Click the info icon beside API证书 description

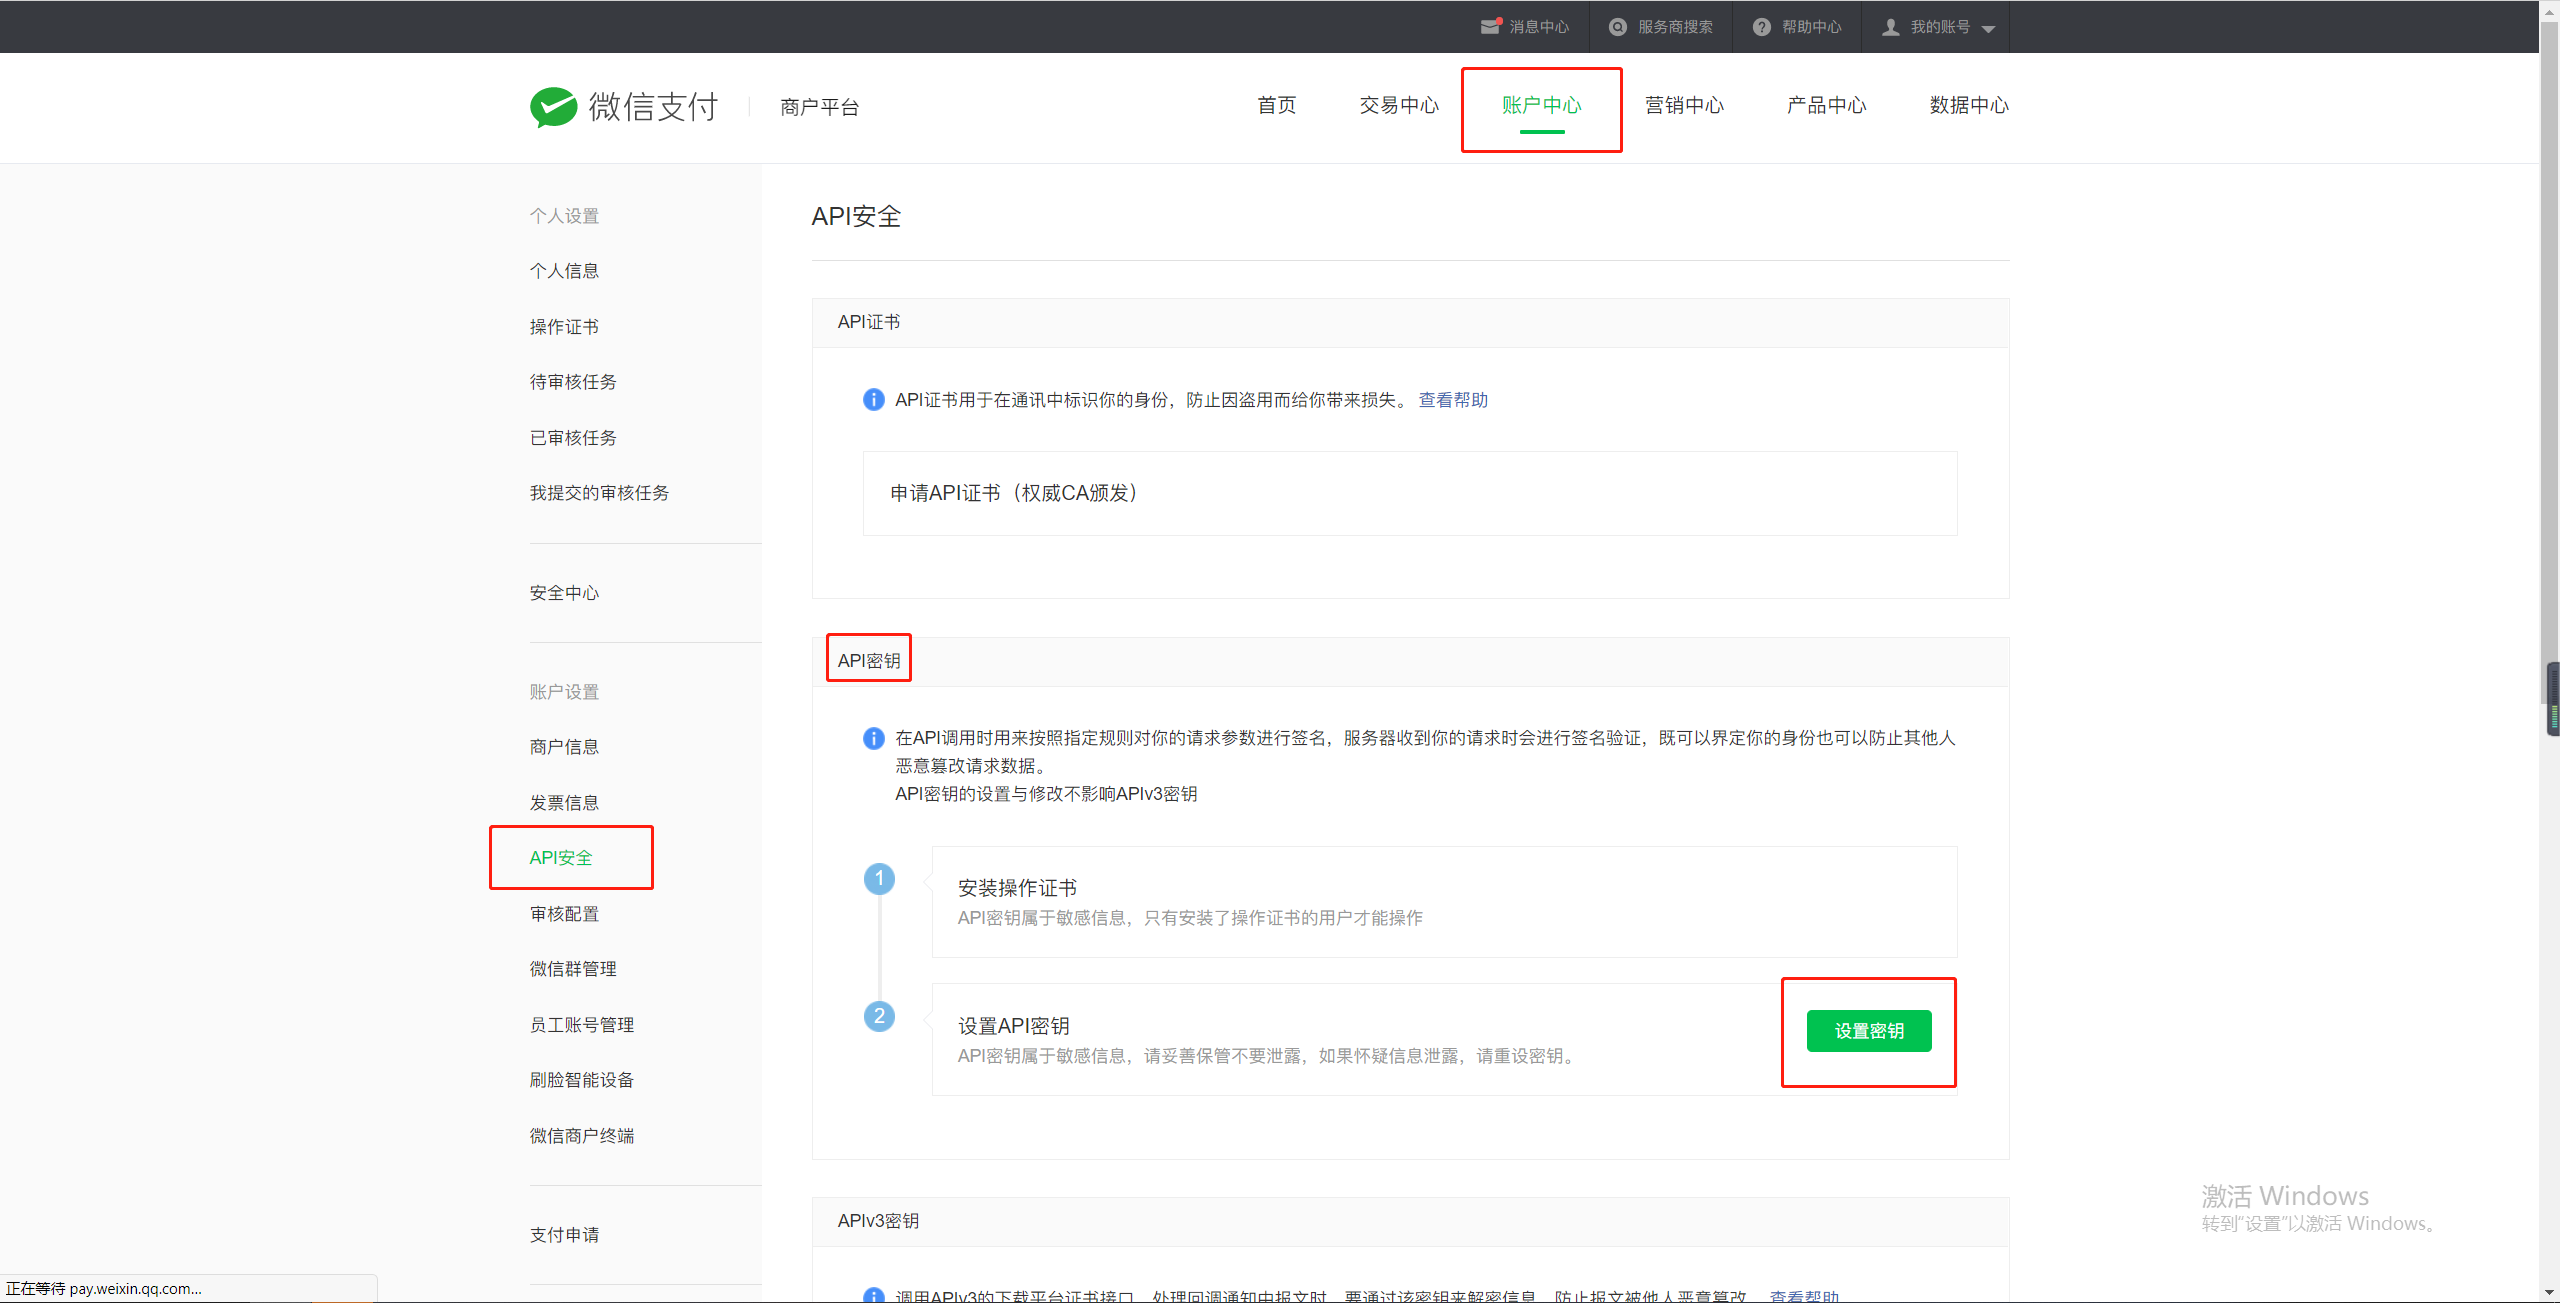click(x=873, y=400)
